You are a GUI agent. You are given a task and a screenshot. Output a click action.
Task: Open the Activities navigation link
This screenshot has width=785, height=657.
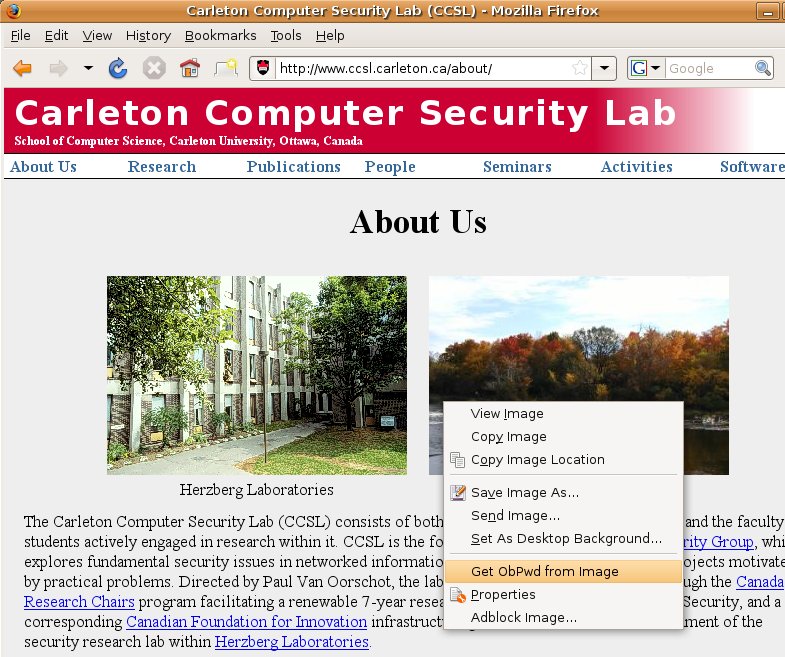point(636,166)
